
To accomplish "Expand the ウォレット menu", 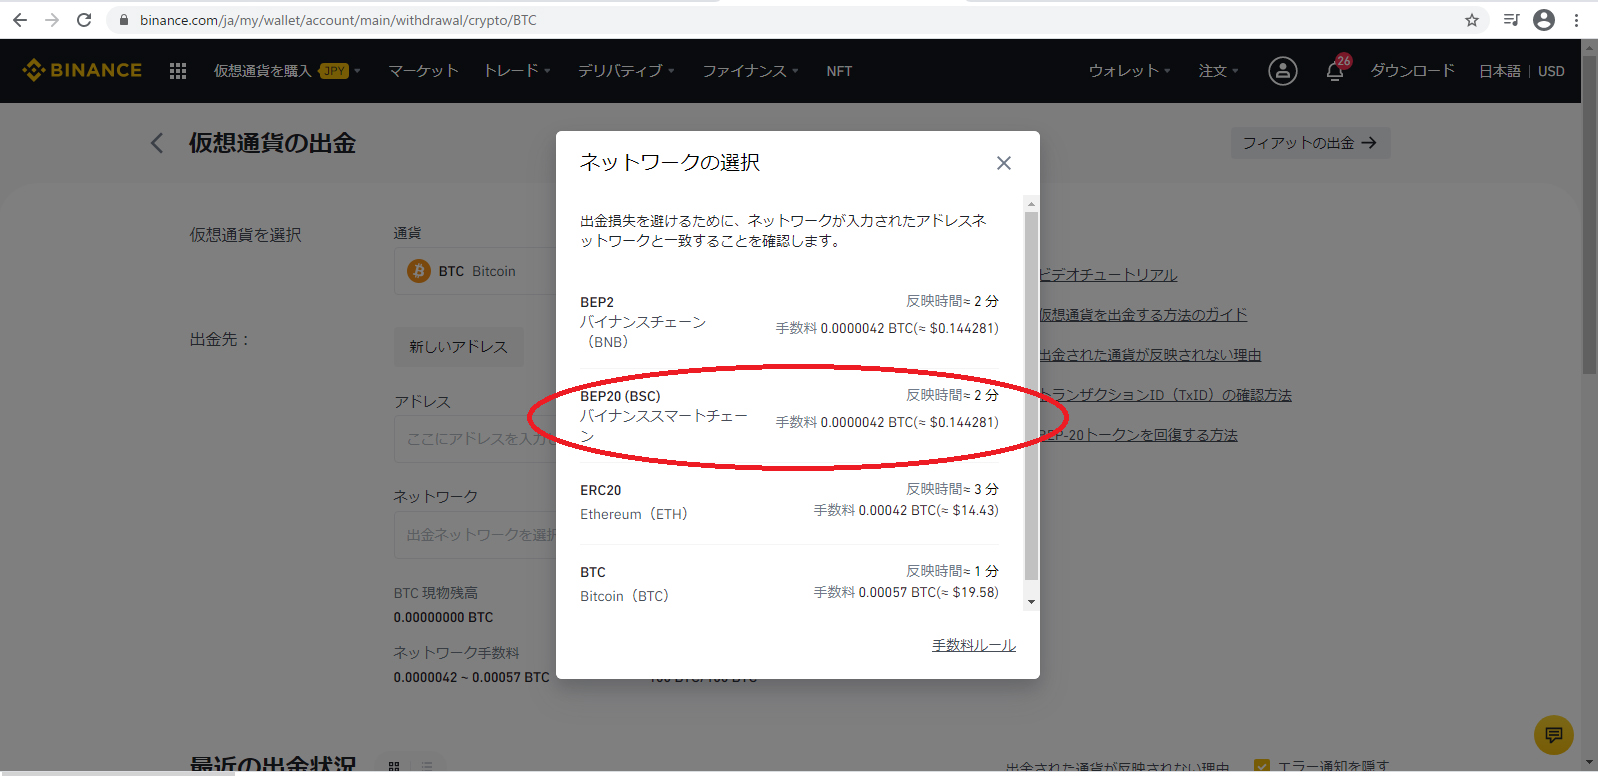I will point(1129,71).
